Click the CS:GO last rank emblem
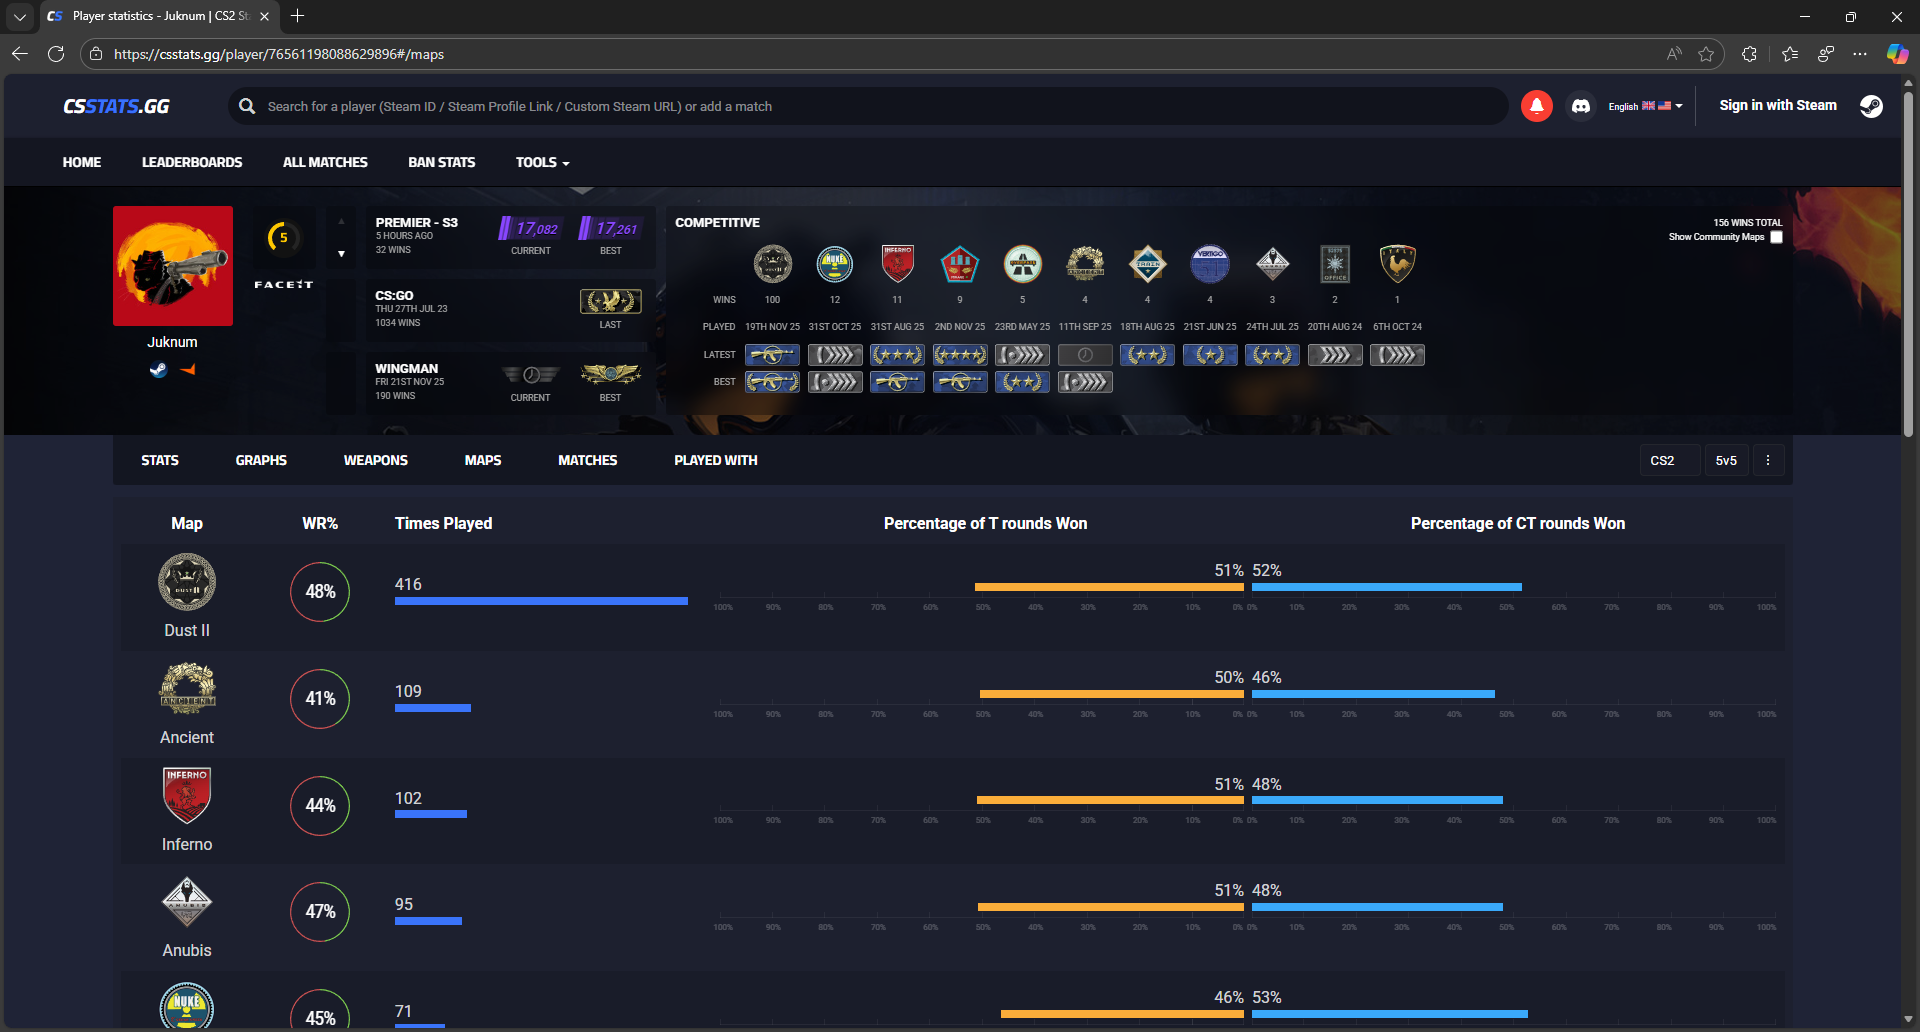This screenshot has height=1032, width=1920. [610, 301]
